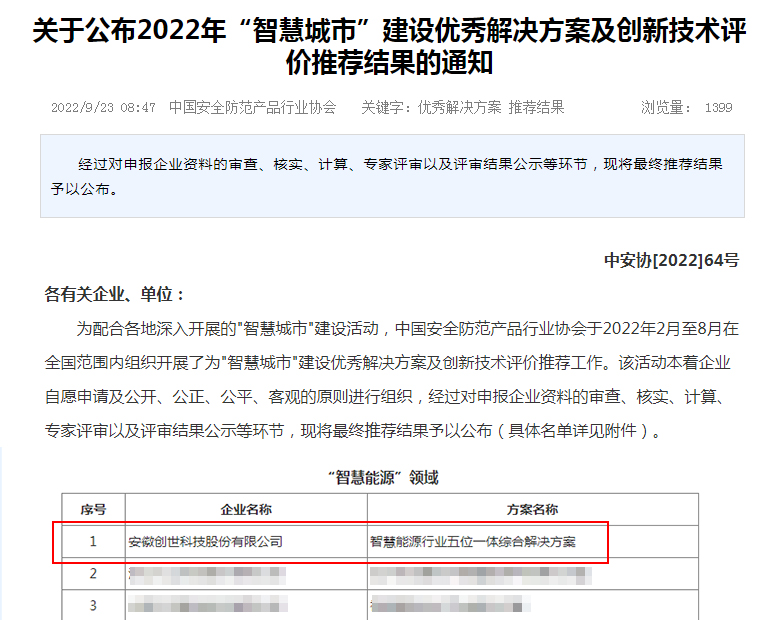766x620 pixels.
Task: Click the row number 1 cell
Action: click(x=93, y=541)
